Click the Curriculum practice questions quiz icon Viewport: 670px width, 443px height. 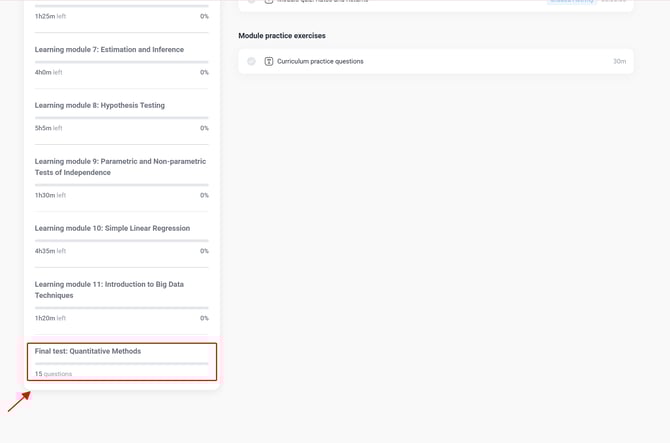(x=269, y=62)
